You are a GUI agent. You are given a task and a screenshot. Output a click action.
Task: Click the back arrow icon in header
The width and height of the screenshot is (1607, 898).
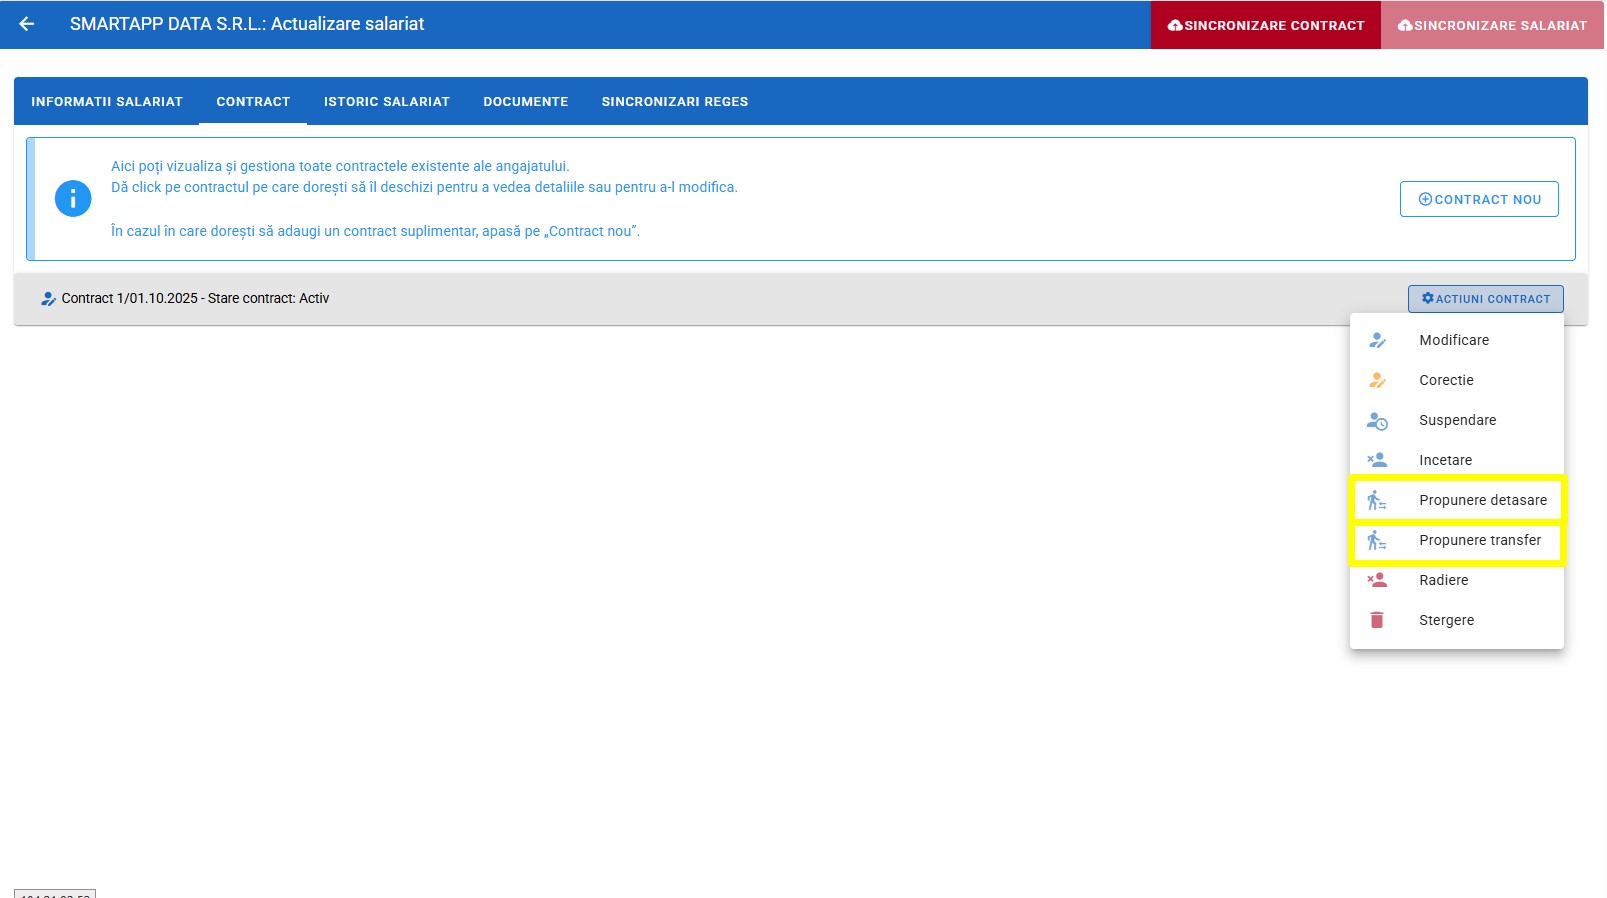(27, 24)
